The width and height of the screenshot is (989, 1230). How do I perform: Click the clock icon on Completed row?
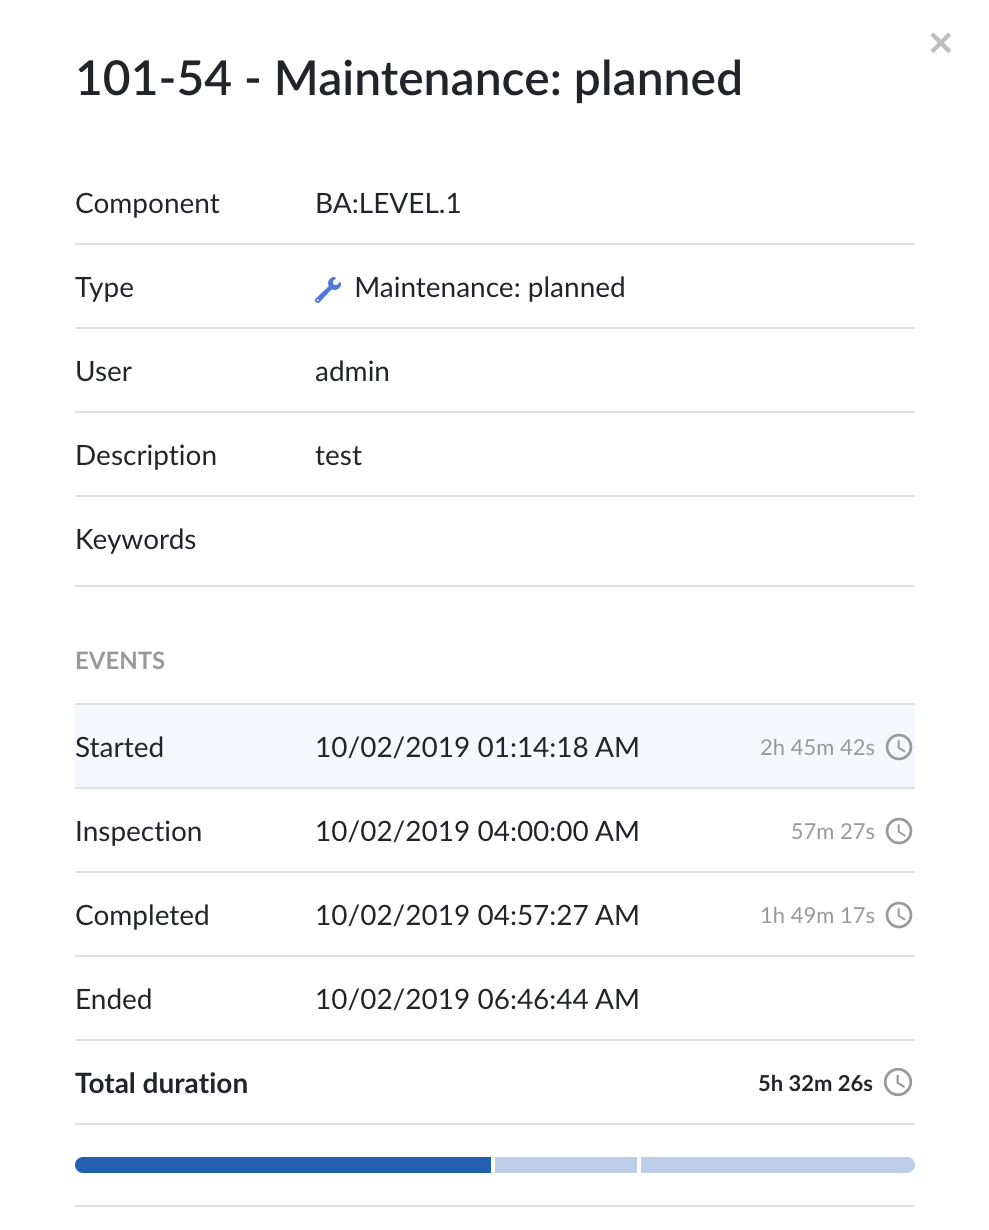899,915
